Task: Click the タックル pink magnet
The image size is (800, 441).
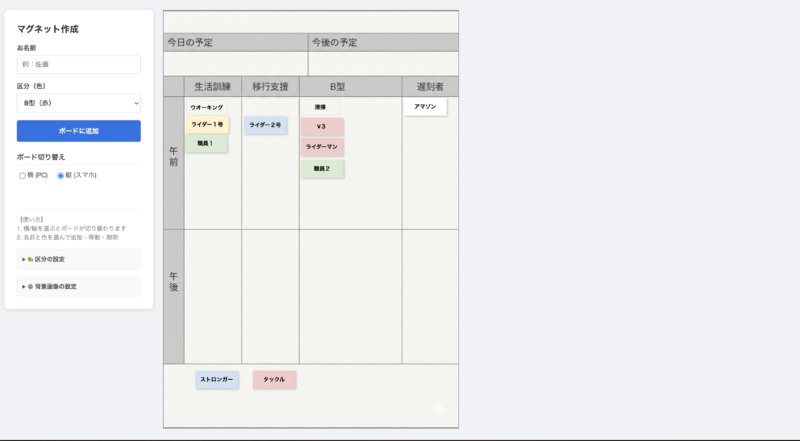Action: click(275, 380)
